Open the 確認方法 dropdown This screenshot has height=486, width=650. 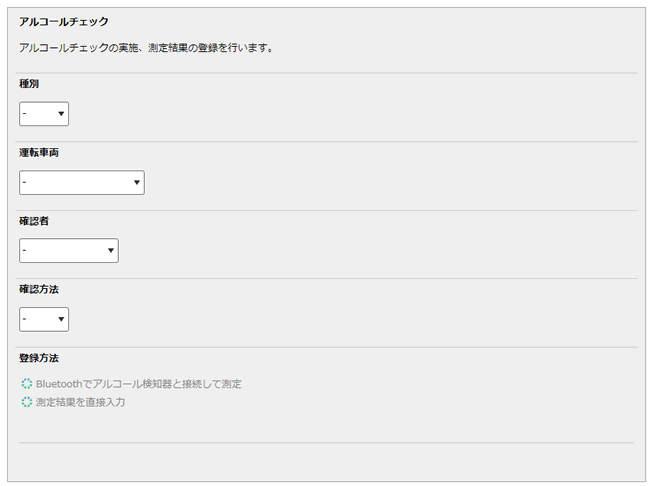coord(43,320)
